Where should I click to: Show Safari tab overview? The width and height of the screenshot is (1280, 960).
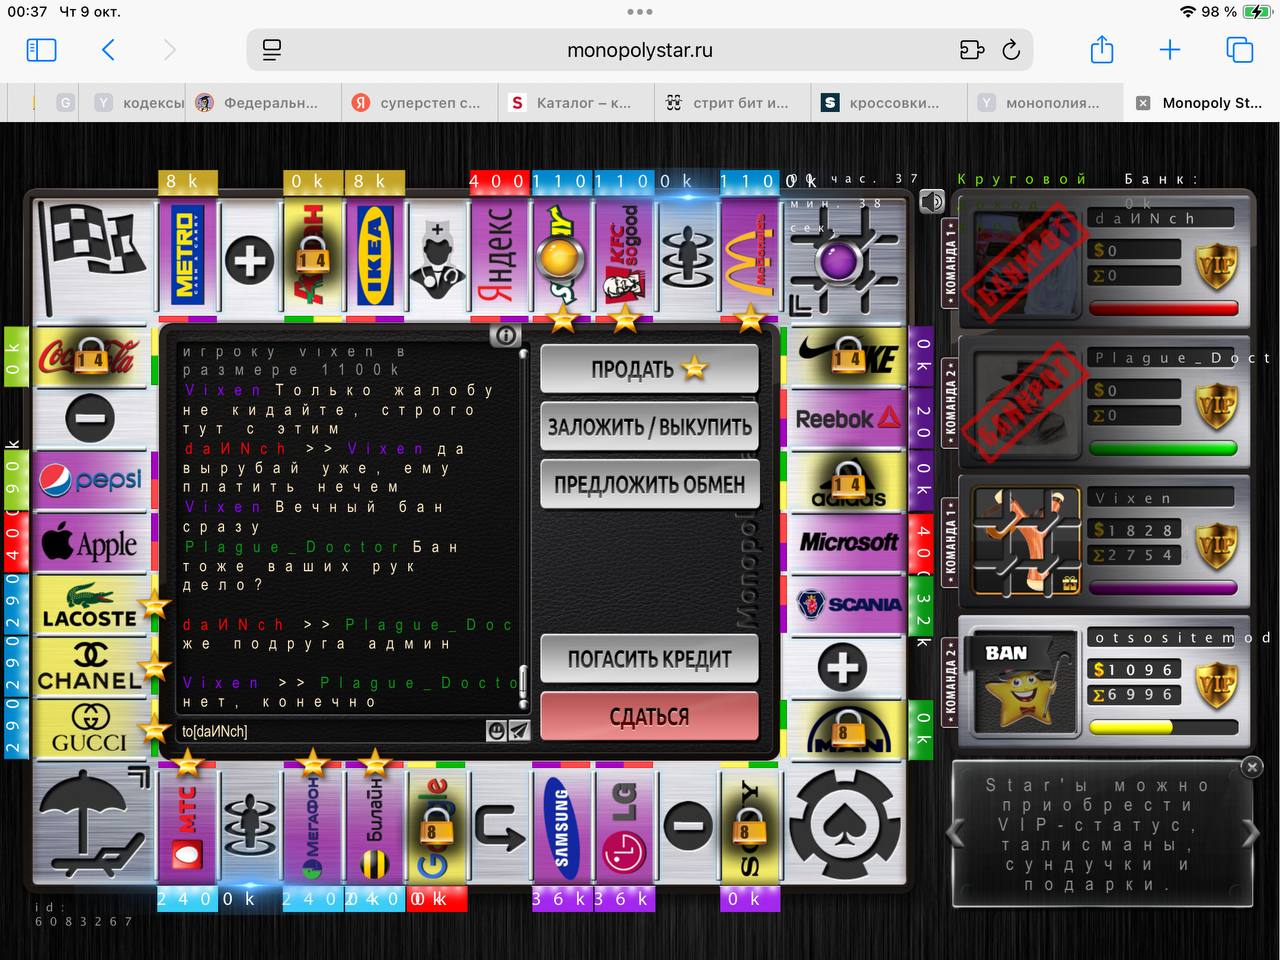click(1240, 50)
